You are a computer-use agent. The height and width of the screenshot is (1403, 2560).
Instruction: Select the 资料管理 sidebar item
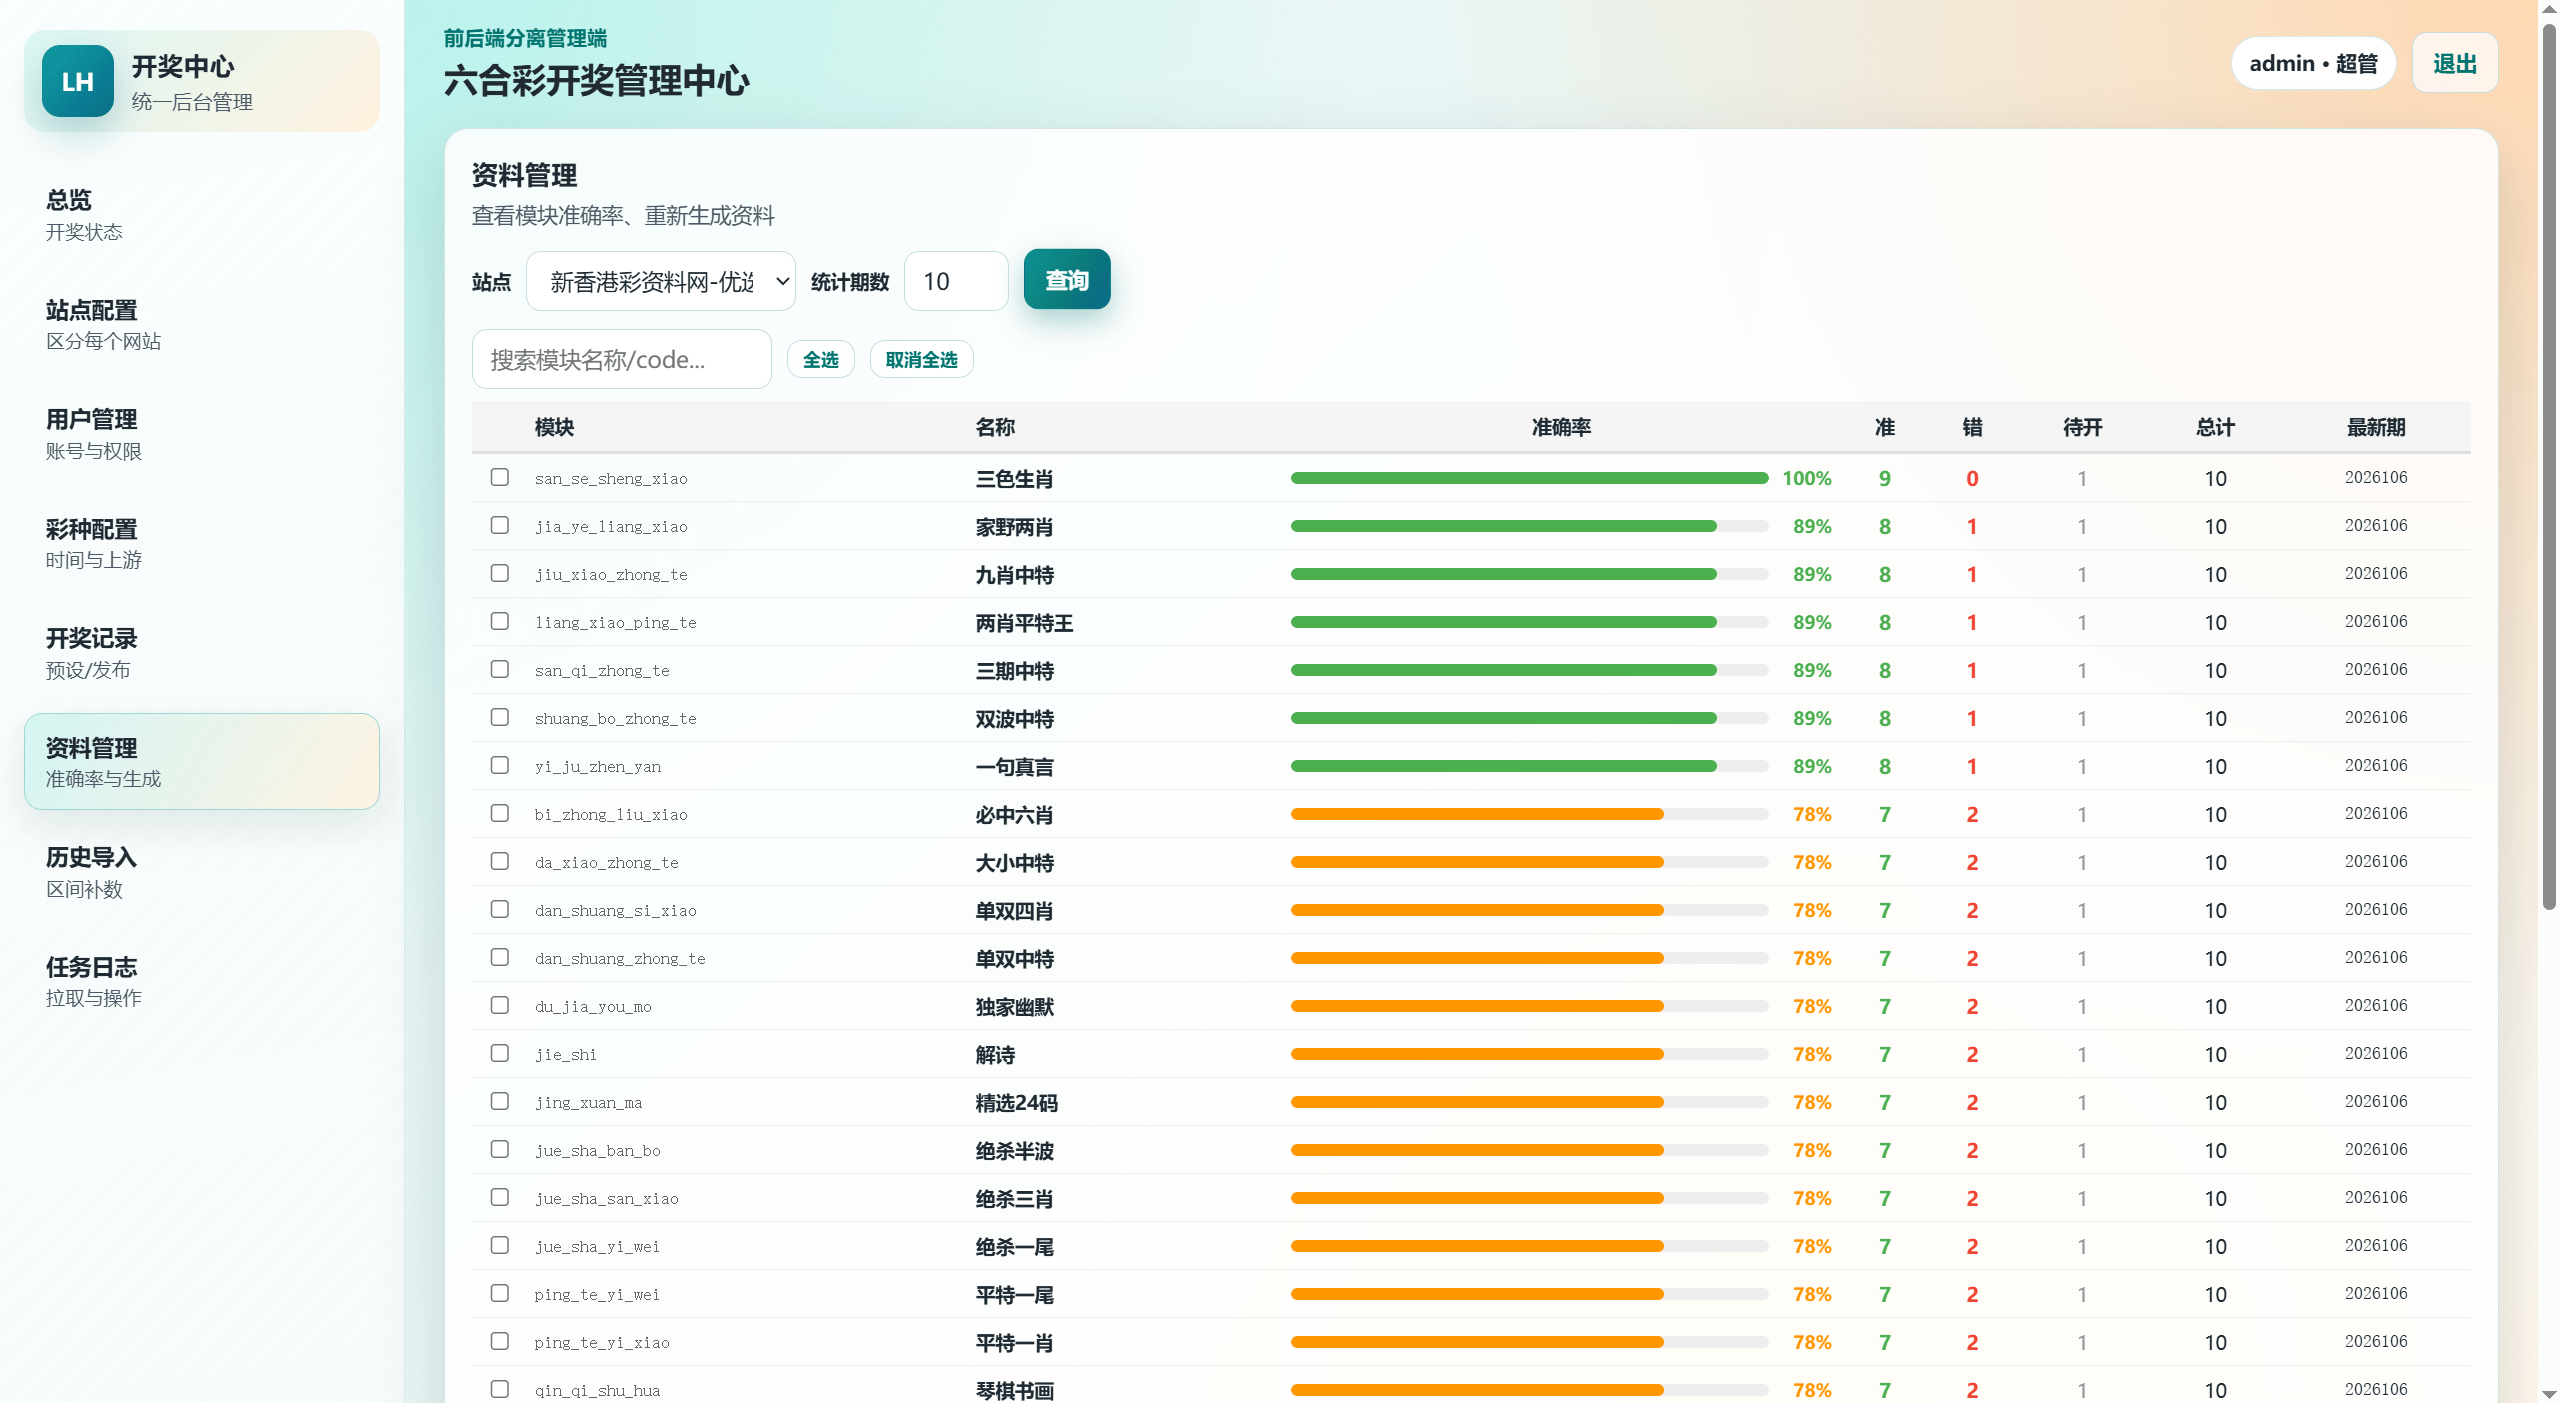(x=201, y=762)
